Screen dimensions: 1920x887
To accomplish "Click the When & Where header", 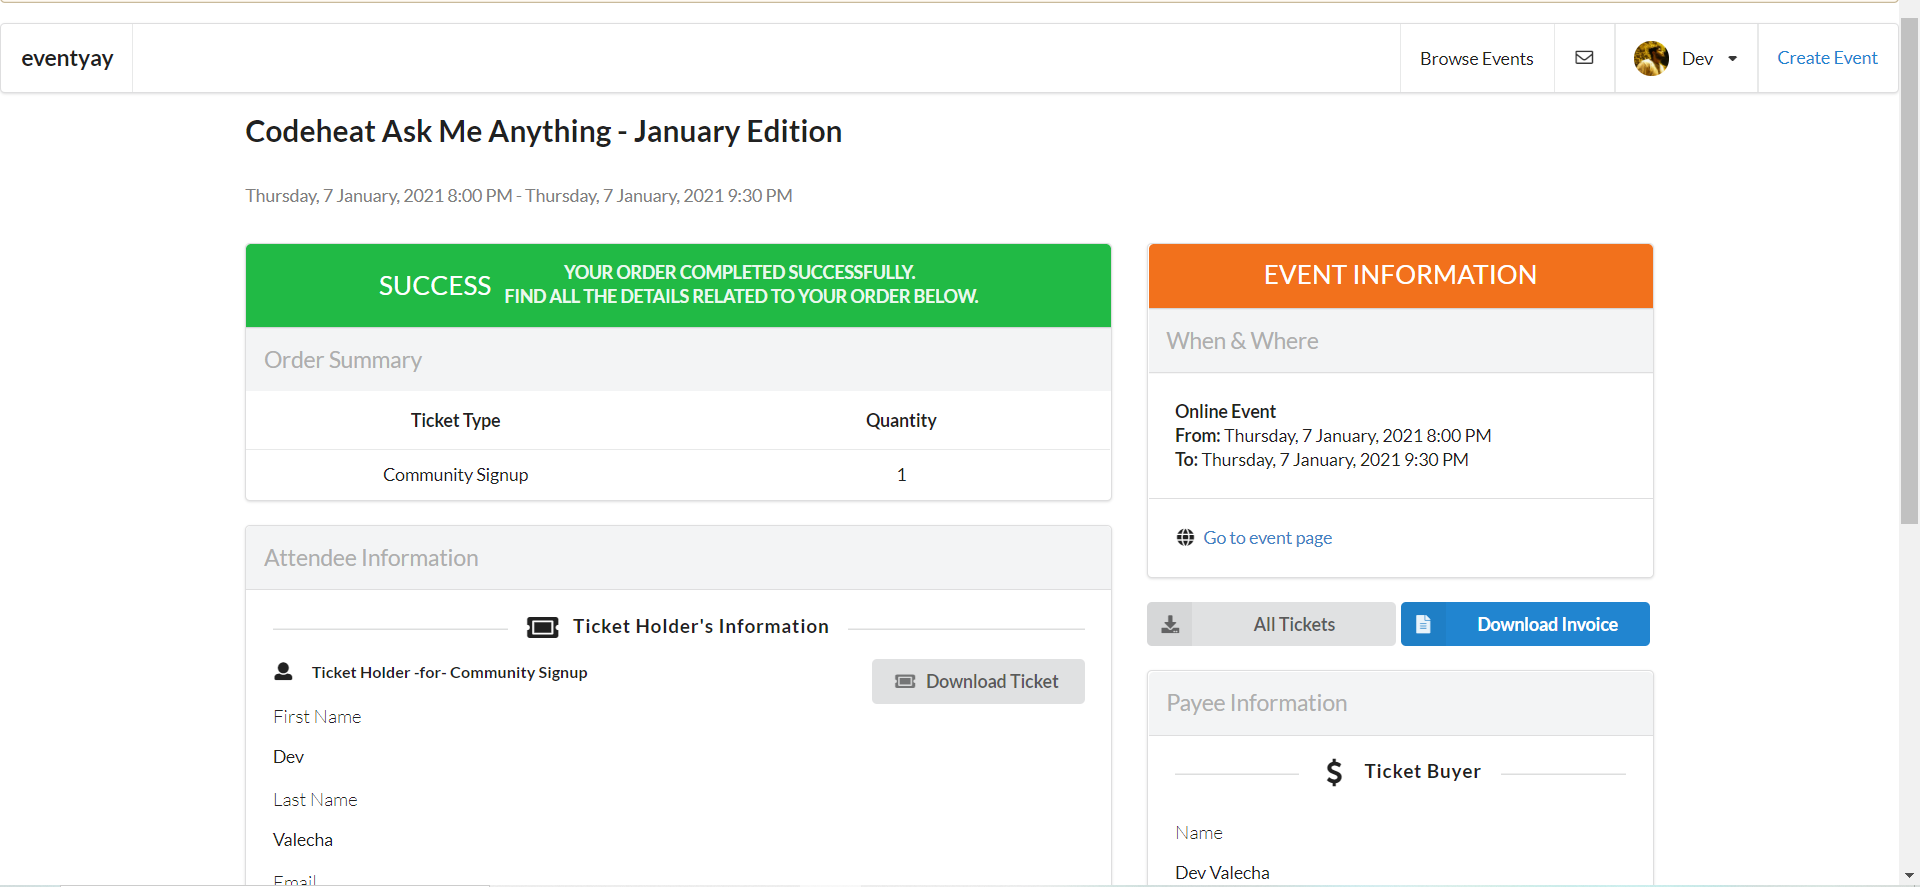I will pos(1400,341).
